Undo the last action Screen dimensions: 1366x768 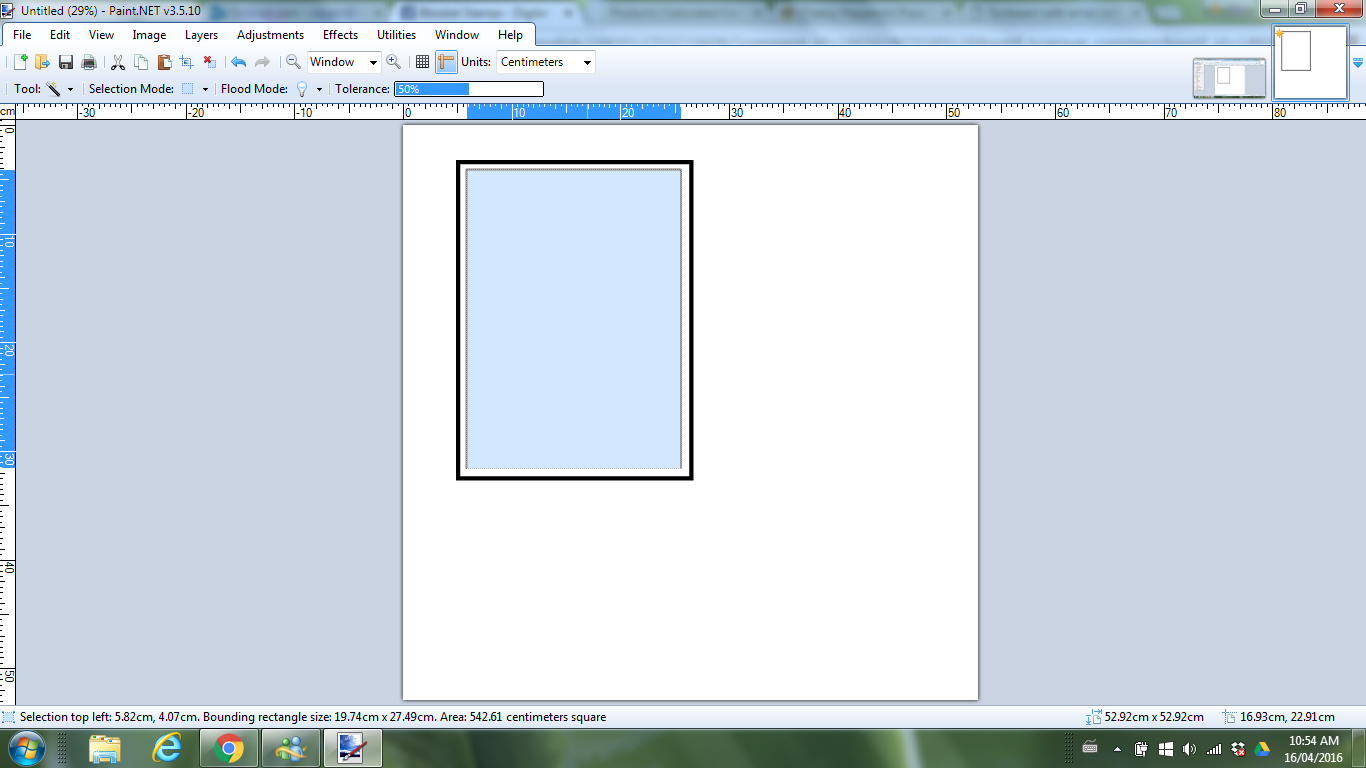[x=238, y=61]
